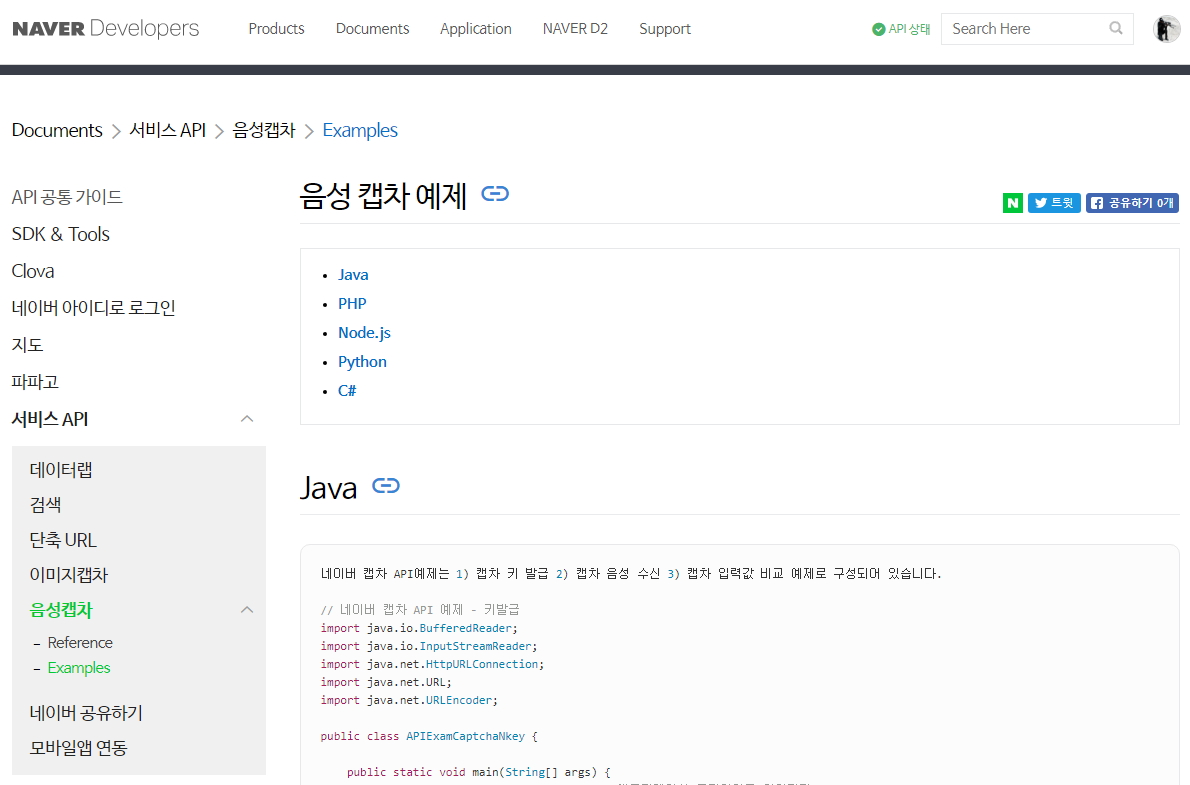Image resolution: width=1190 pixels, height=785 pixels.
Task: Open the NAVER D2 menu
Action: [575, 29]
